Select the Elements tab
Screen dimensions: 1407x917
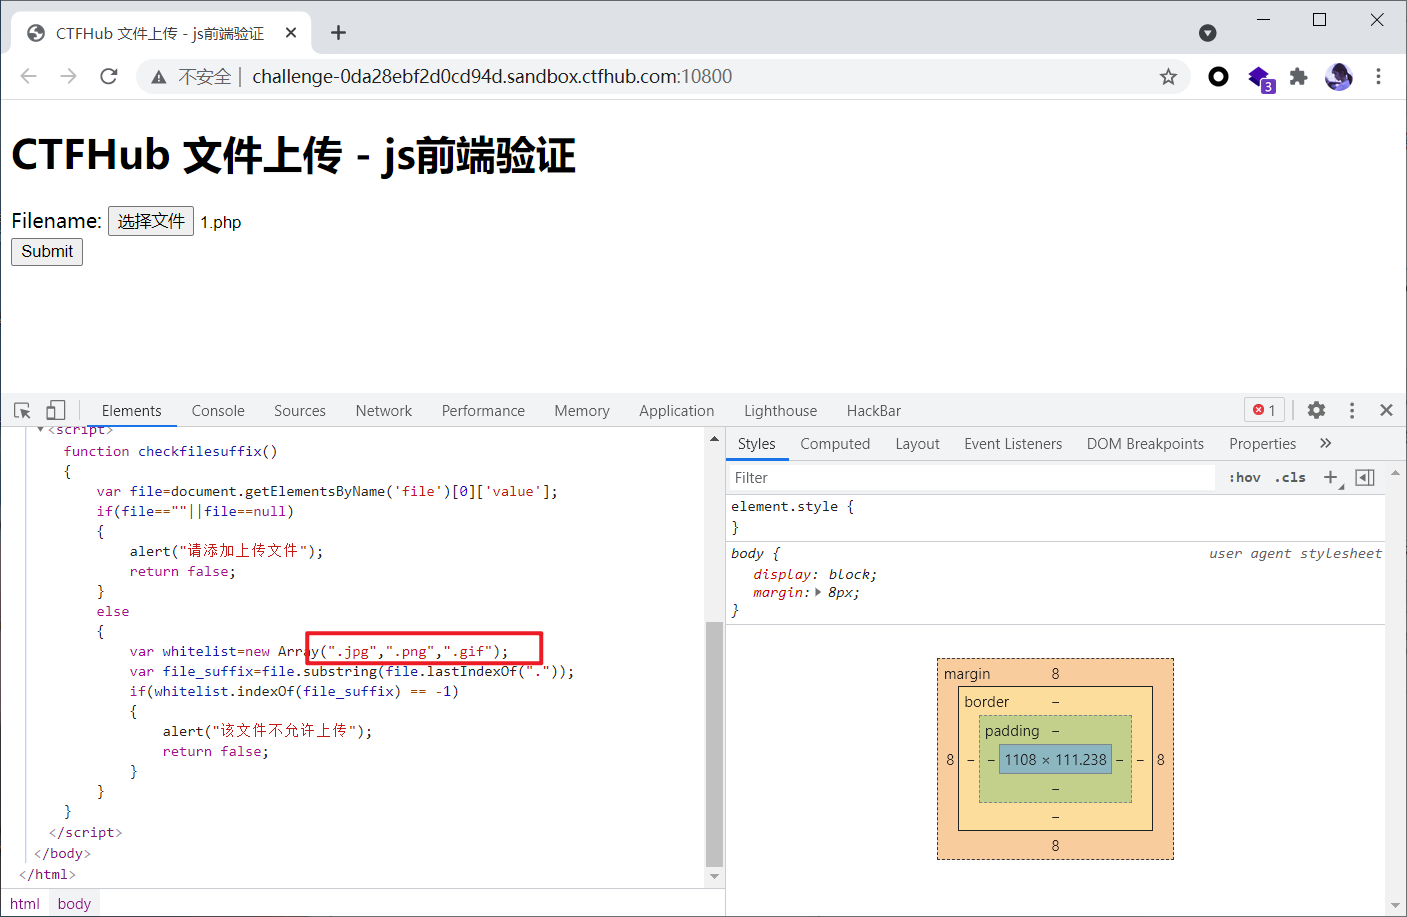[131, 411]
